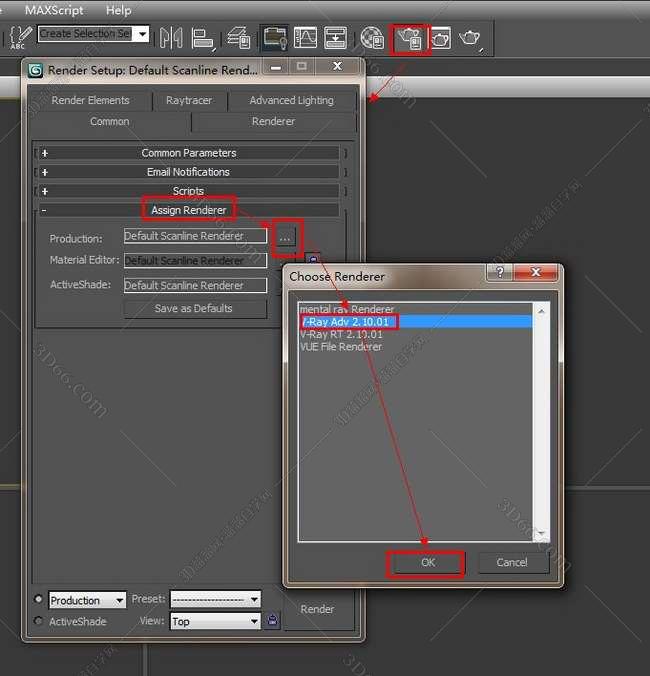The image size is (650, 676).
Task: Switch to the Renderer tab
Action: pos(274,122)
